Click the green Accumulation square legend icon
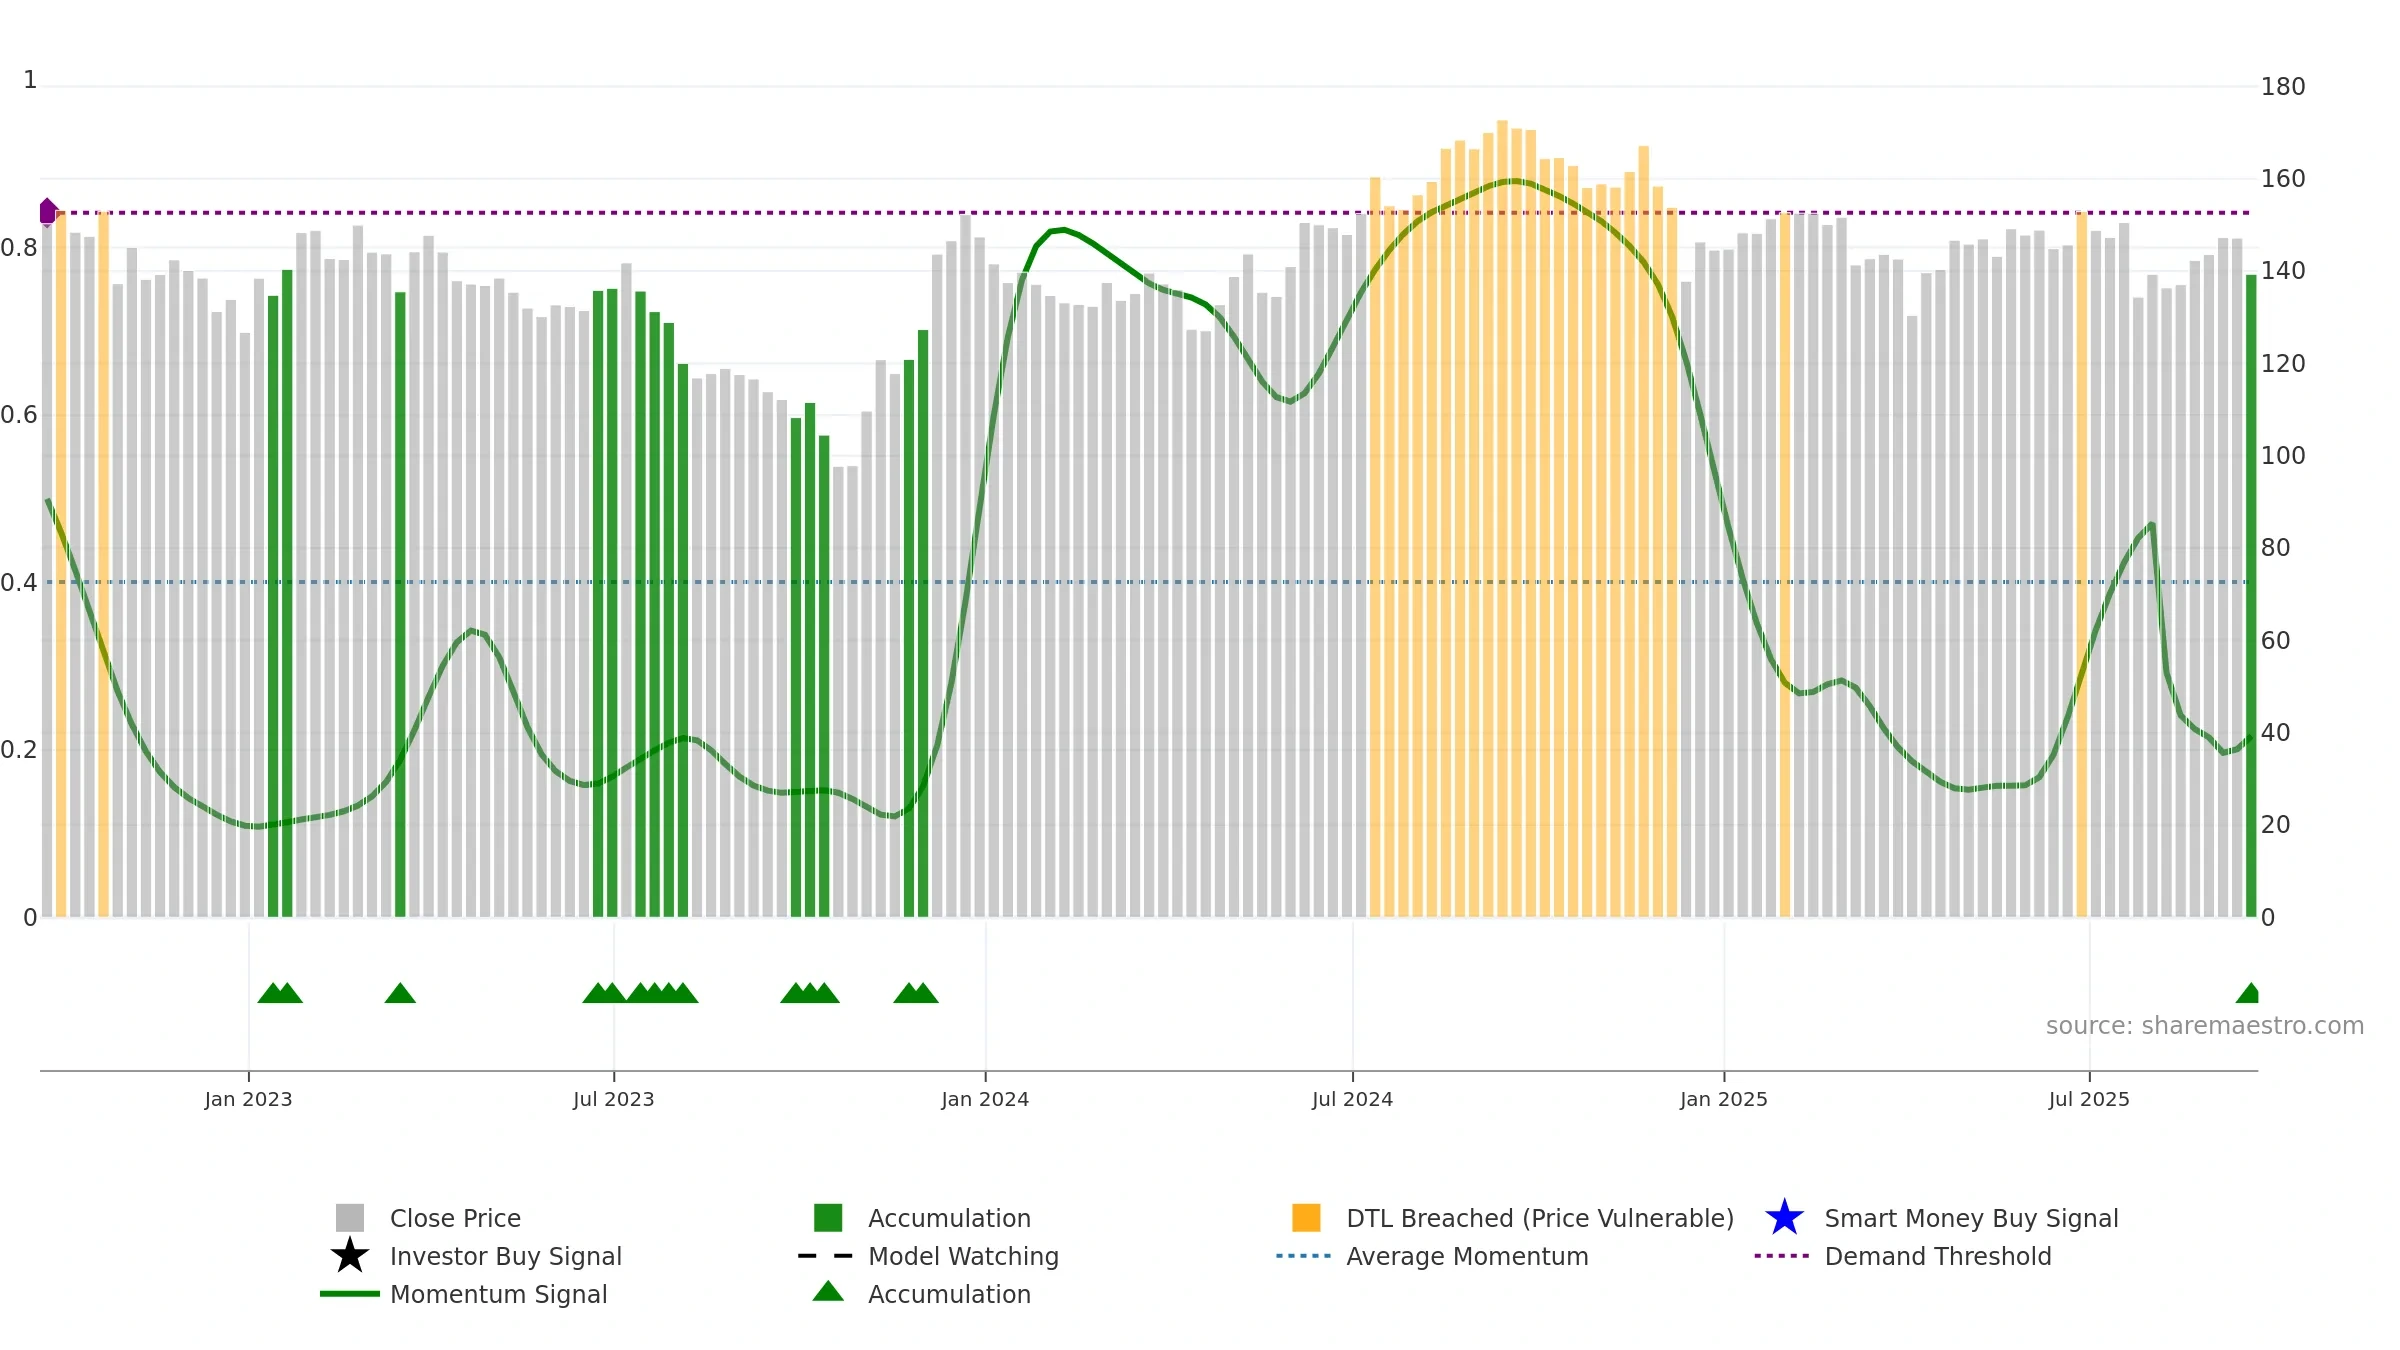Image resolution: width=2400 pixels, height=1350 pixels. tap(828, 1218)
